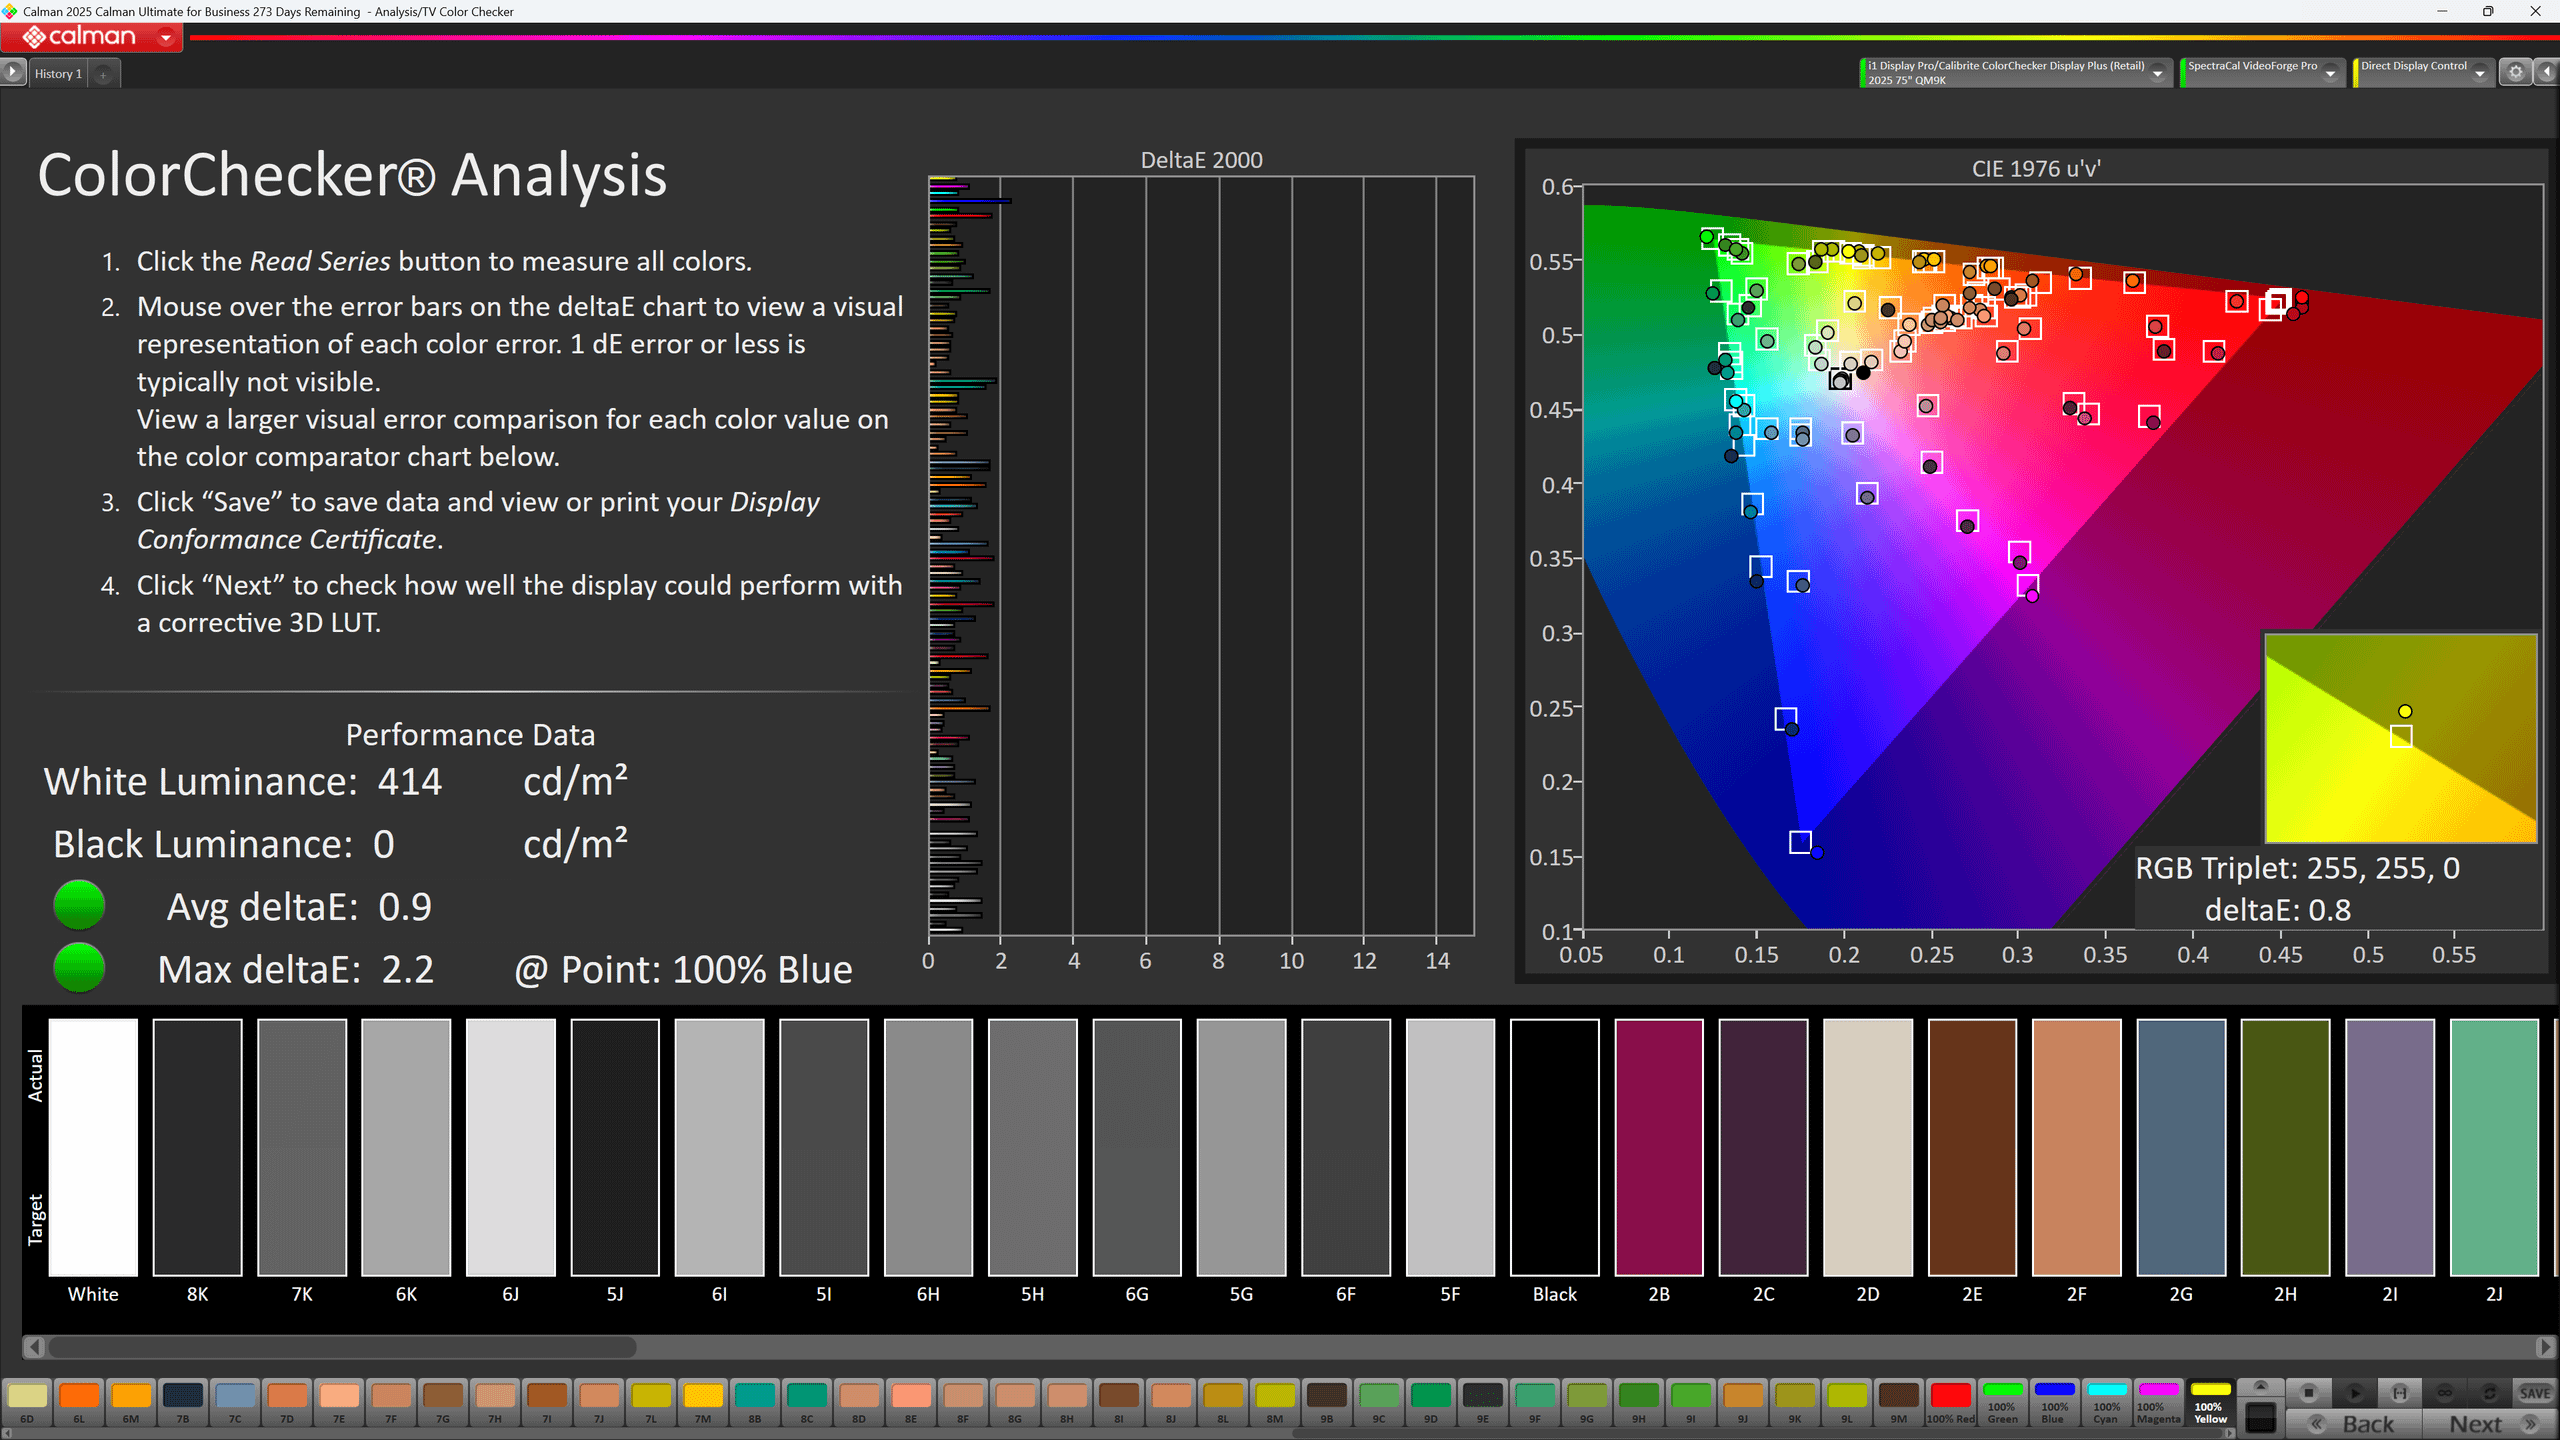This screenshot has width=2560, height=1440.
Task: Open the Calman main menu dropdown
Action: tap(166, 38)
